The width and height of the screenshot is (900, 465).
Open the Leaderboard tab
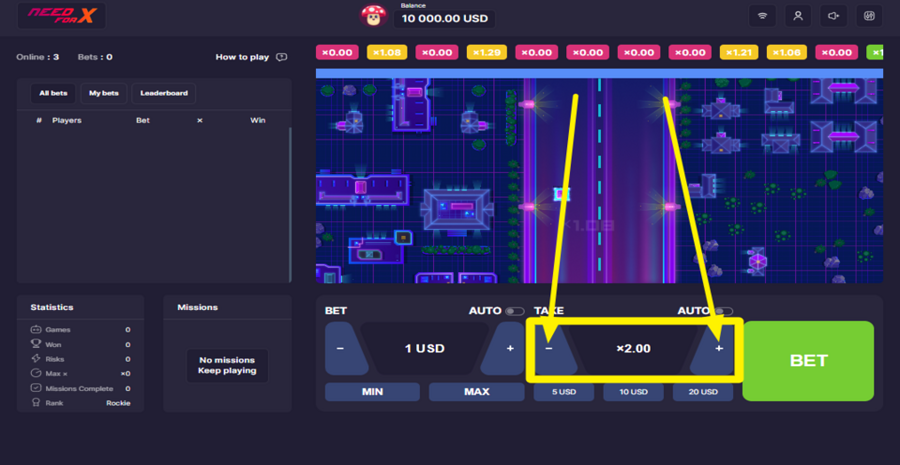(164, 93)
